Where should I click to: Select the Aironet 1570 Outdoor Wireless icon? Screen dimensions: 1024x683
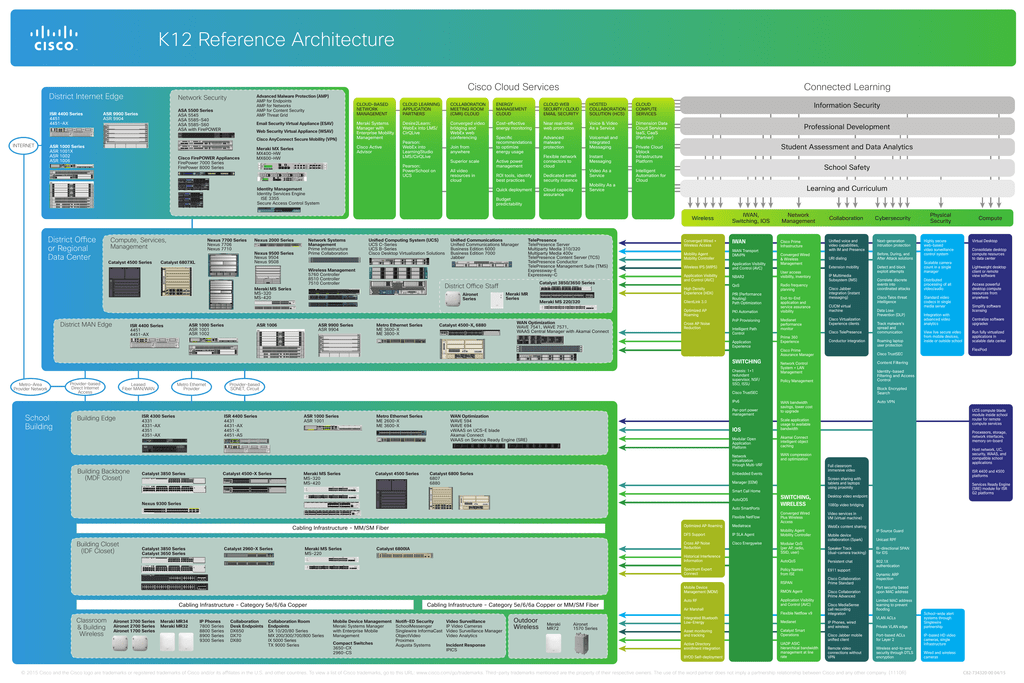coord(581,643)
